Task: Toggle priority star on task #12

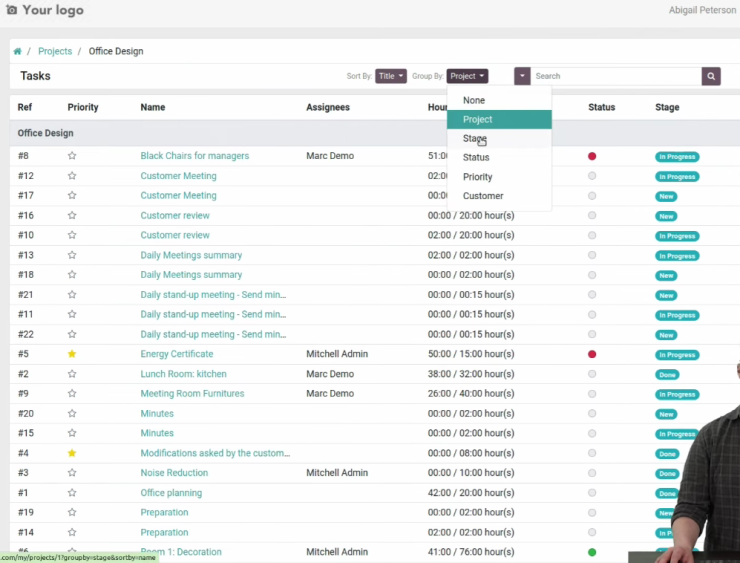Action: click(x=72, y=176)
